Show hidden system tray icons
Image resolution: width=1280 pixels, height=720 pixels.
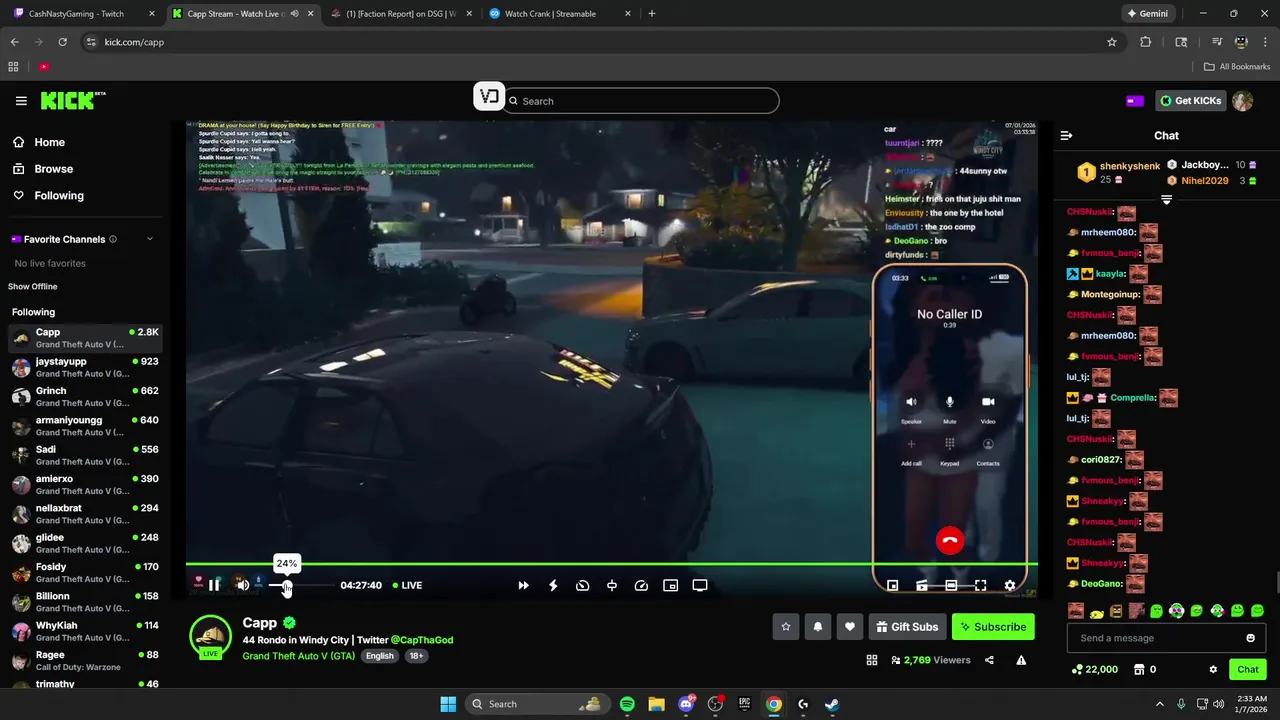[x=1160, y=704]
